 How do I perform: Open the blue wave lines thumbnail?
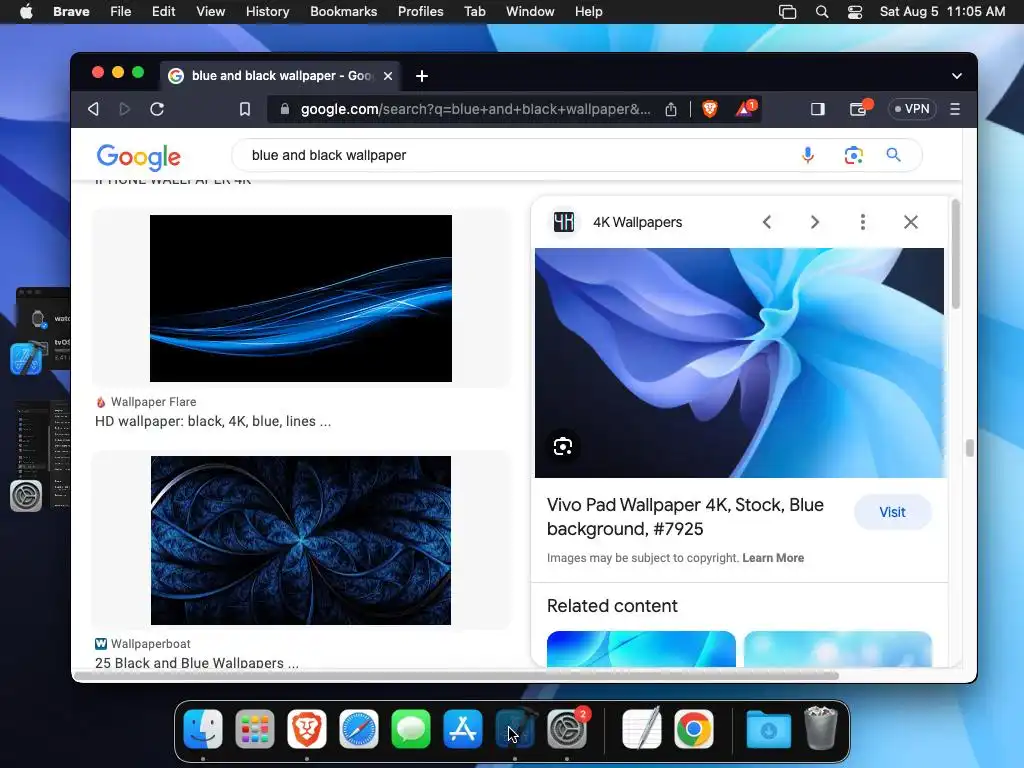pyautogui.click(x=301, y=298)
